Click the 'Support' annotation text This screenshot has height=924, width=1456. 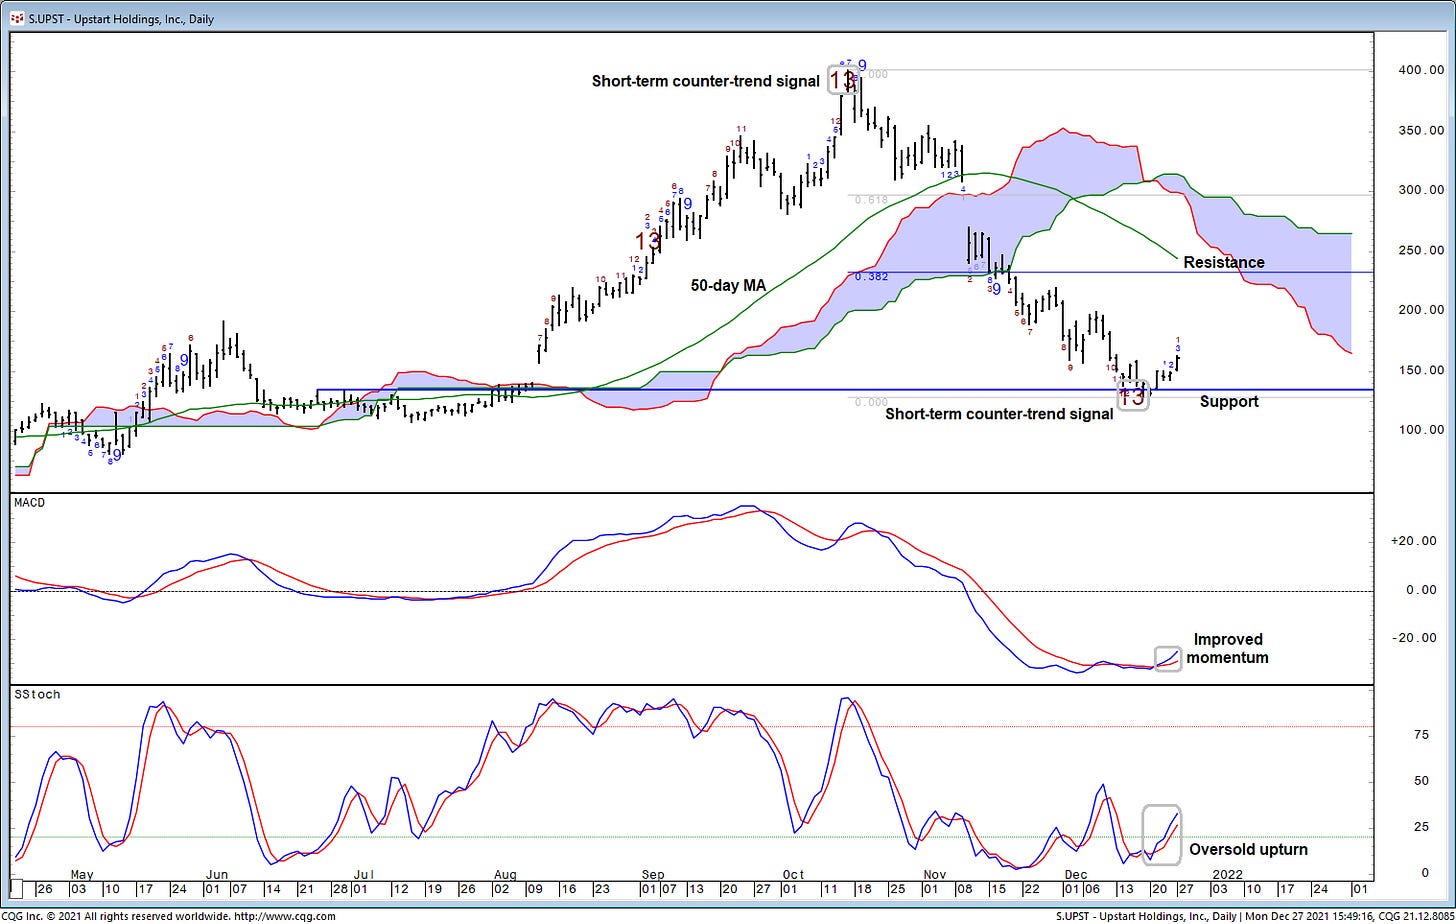[x=1229, y=401]
